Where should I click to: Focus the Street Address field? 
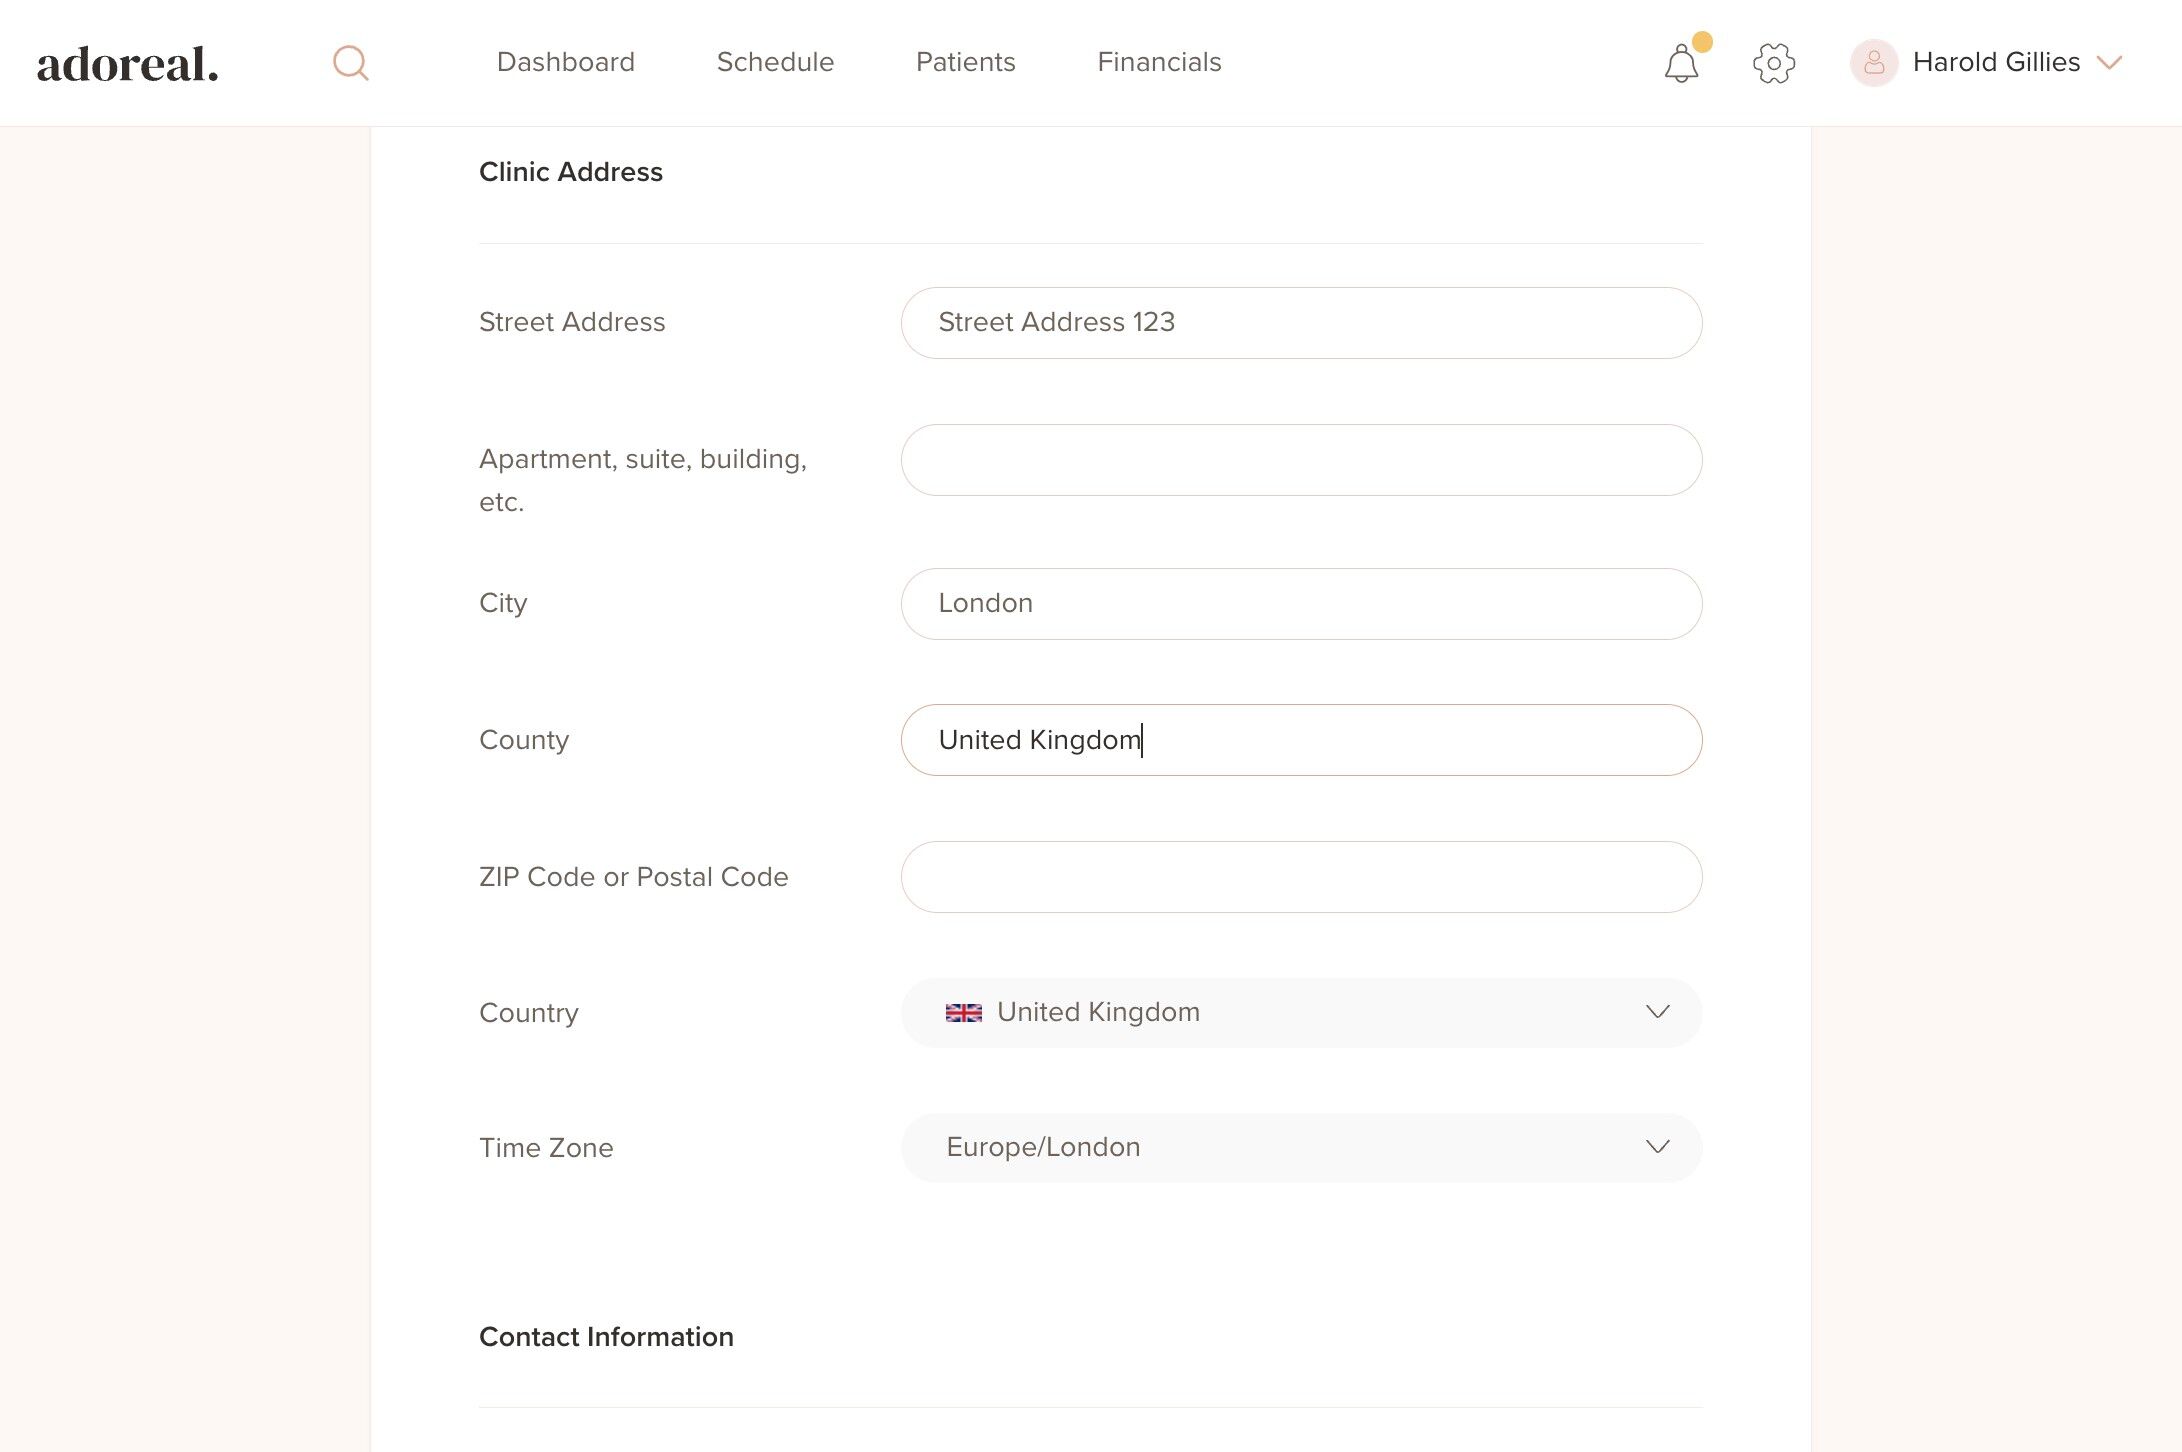1300,323
